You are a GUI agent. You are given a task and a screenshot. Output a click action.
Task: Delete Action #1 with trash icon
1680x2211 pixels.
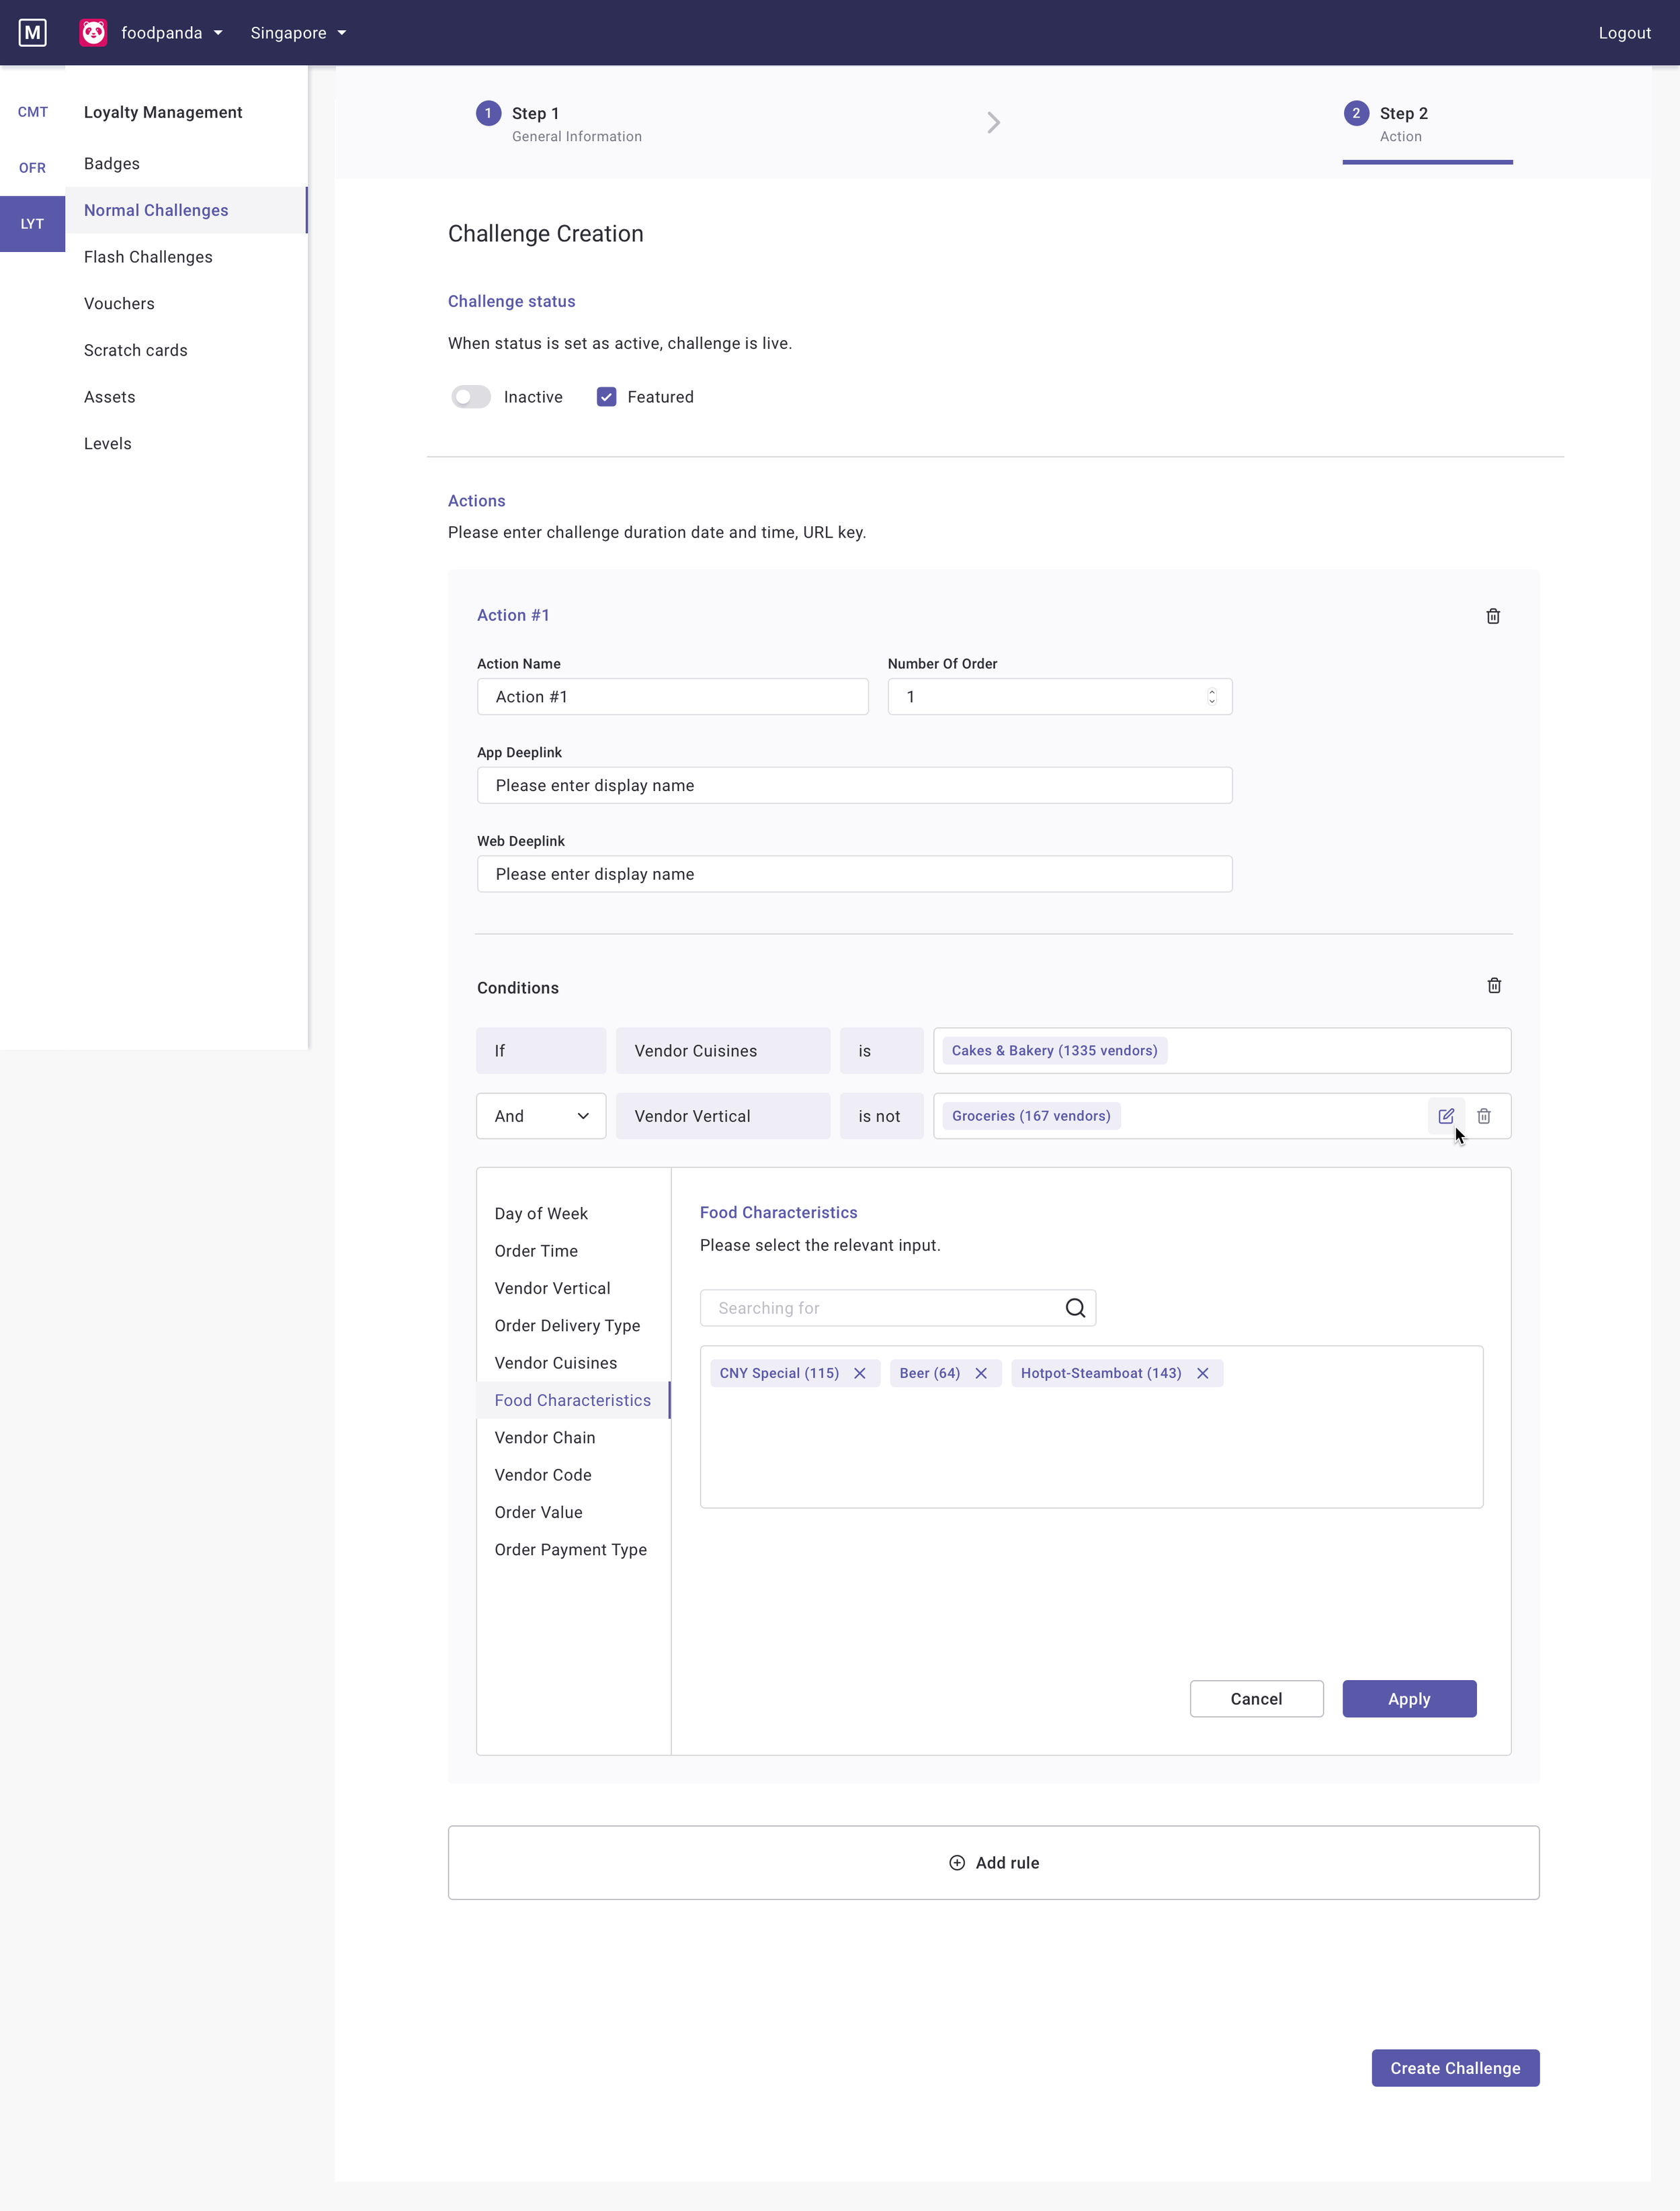tap(1492, 616)
